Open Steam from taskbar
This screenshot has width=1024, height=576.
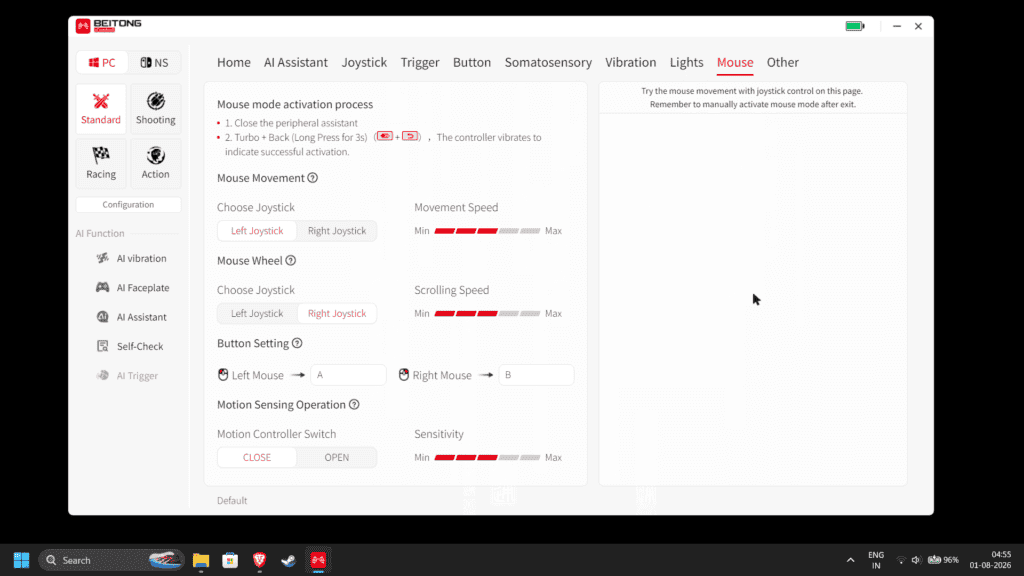tap(289, 560)
